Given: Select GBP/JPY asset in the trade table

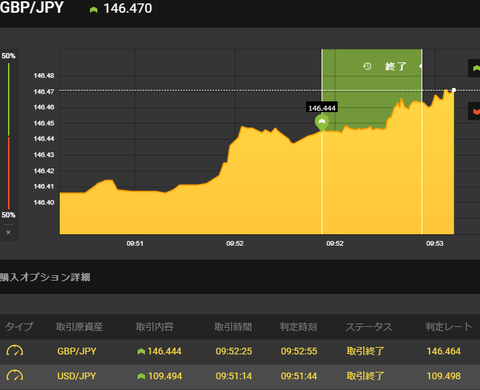Looking at the screenshot, I should pos(77,351).
